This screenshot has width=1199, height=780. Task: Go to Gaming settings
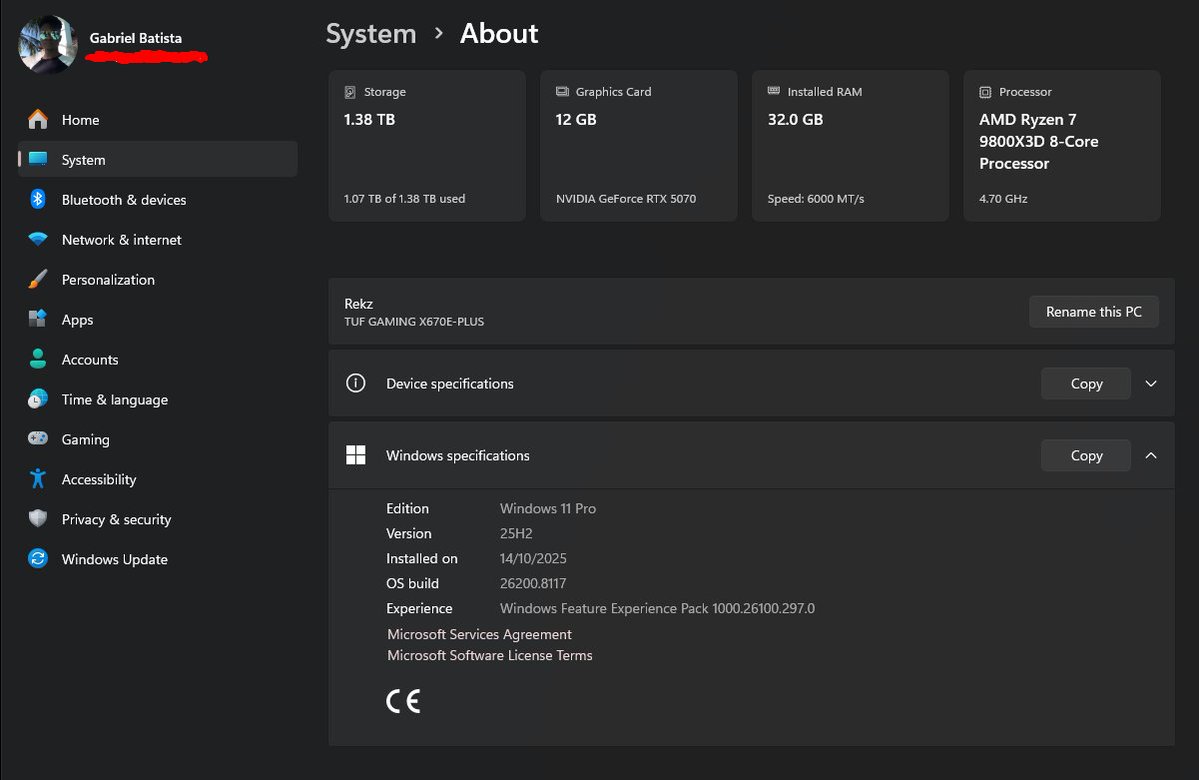[158, 439]
